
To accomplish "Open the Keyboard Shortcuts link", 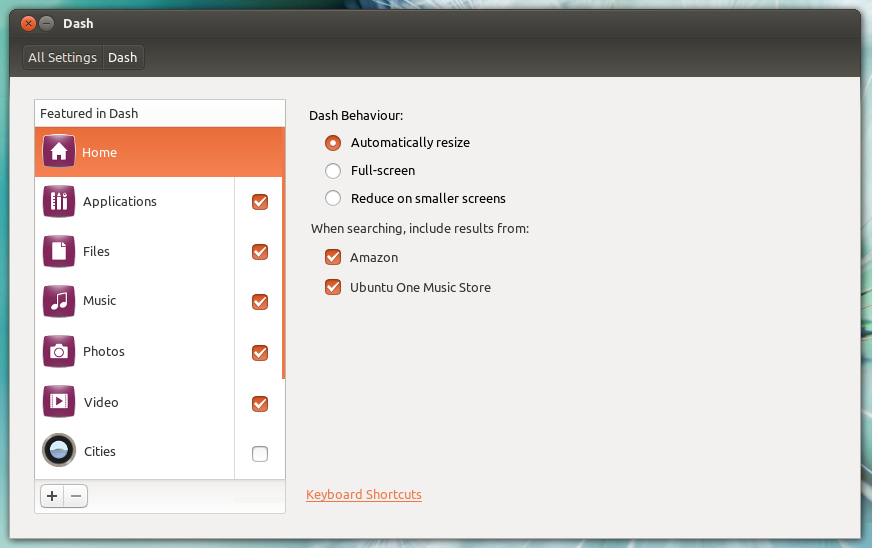I will (x=364, y=494).
